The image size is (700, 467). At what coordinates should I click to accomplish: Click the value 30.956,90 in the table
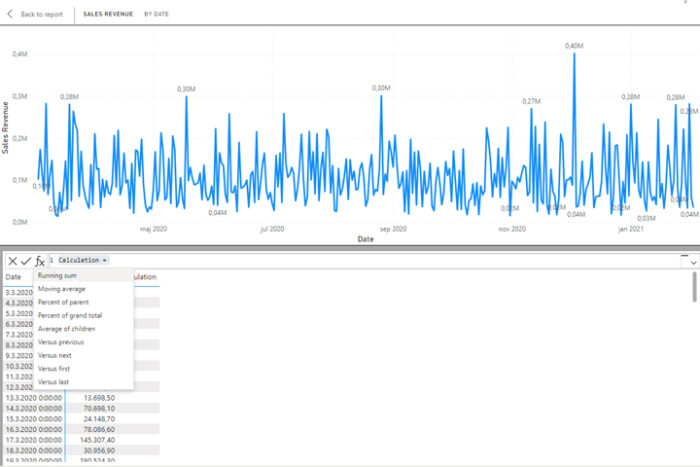click(x=99, y=450)
